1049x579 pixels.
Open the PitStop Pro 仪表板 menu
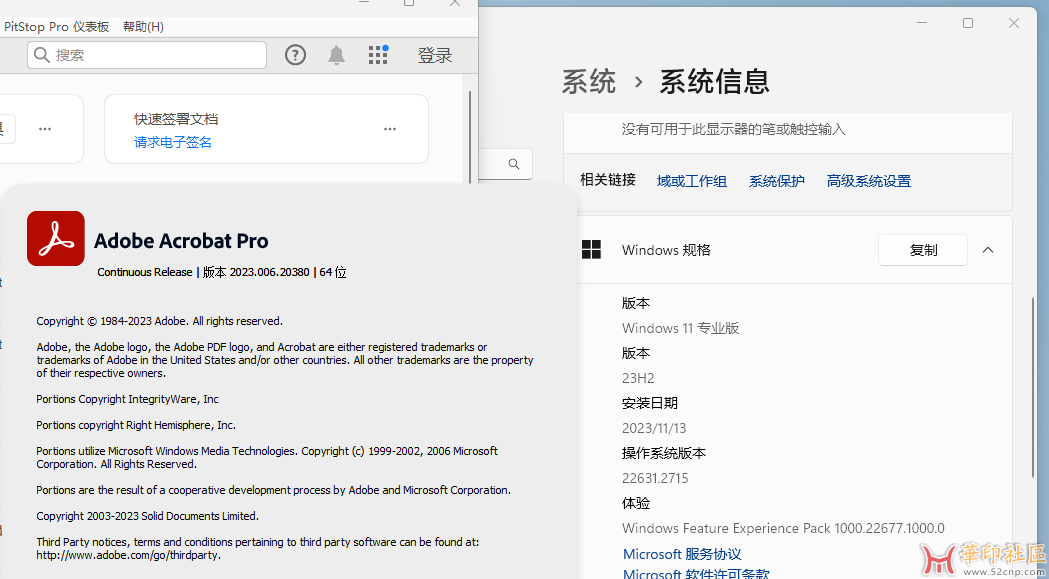click(x=57, y=27)
